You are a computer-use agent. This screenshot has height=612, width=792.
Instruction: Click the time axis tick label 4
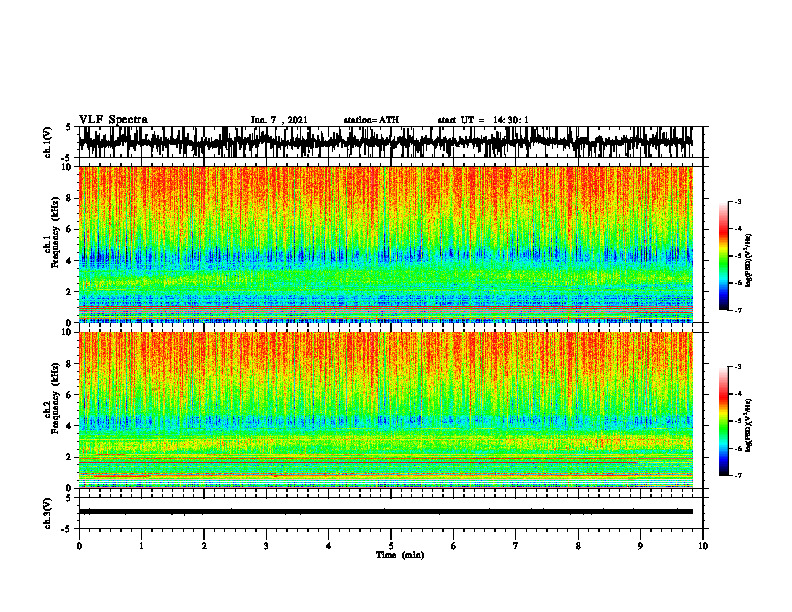click(x=329, y=546)
